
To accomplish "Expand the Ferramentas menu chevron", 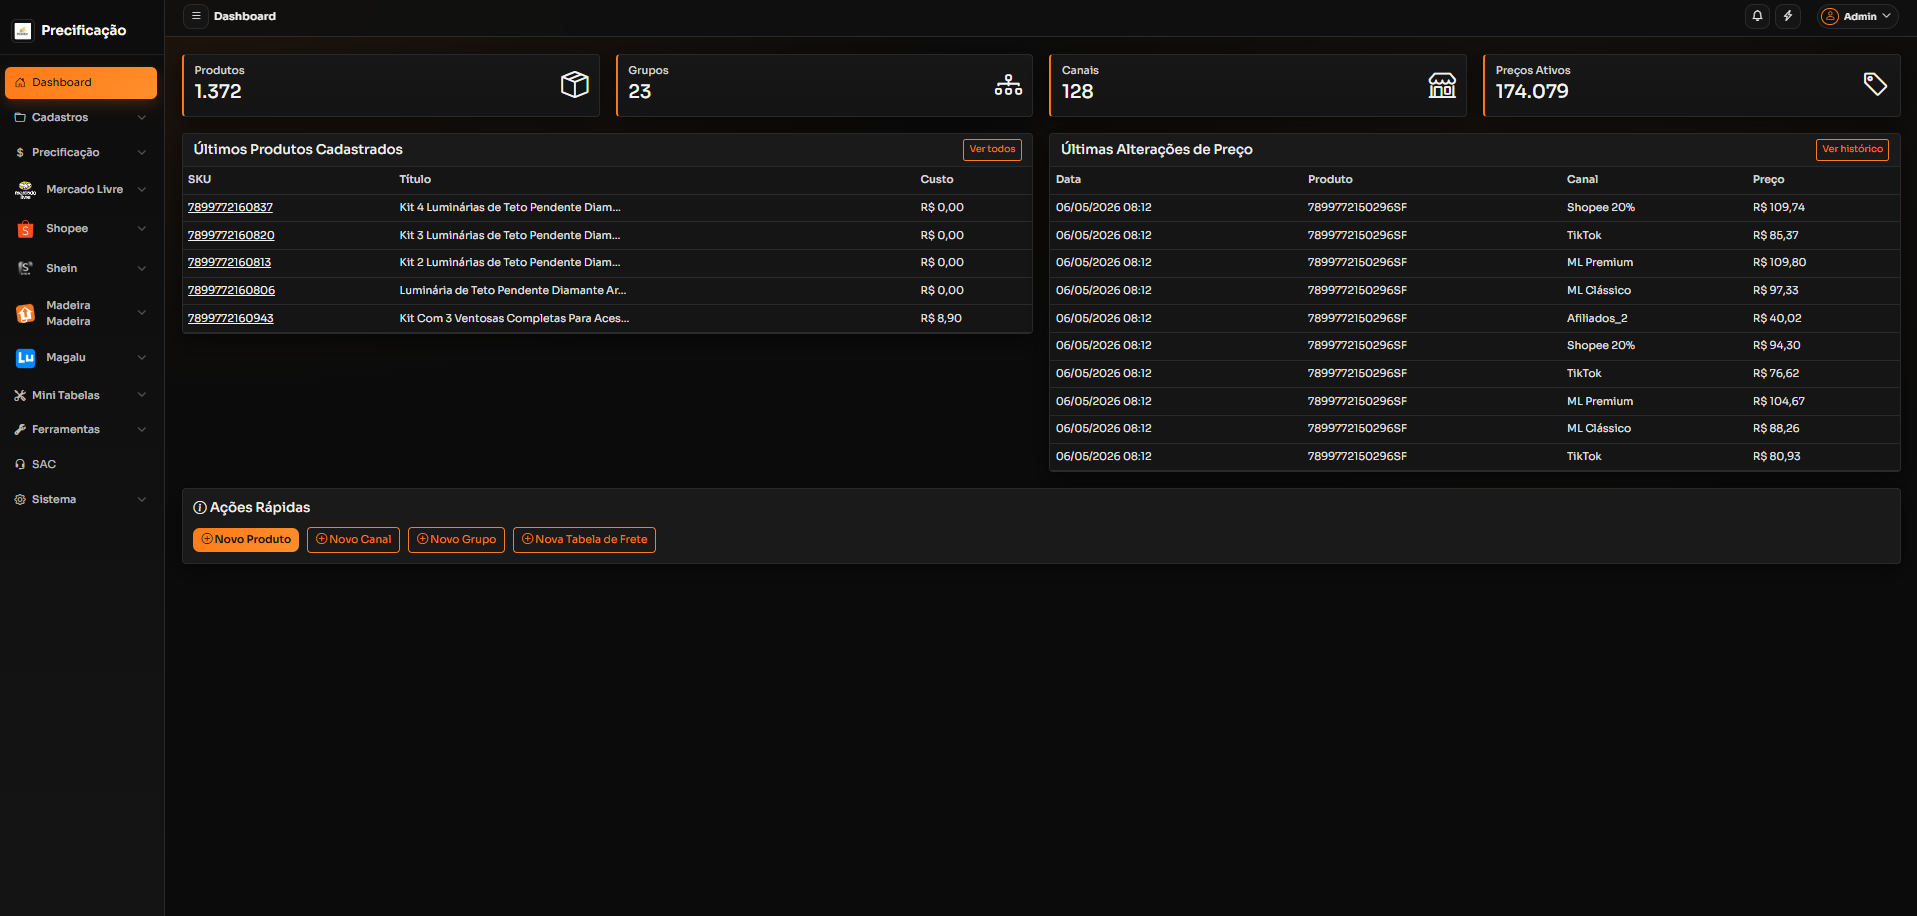I will tap(142, 430).
